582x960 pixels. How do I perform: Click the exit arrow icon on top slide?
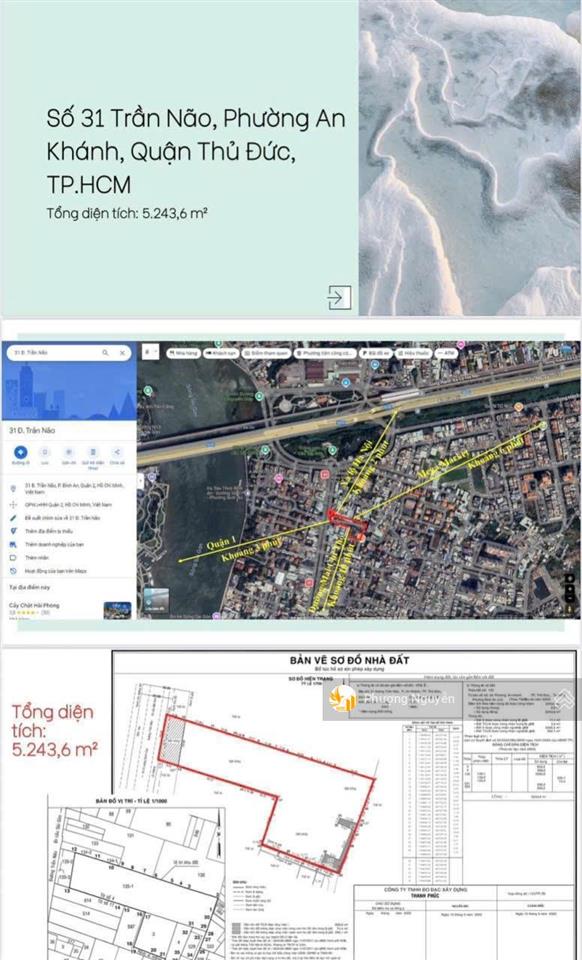click(x=339, y=297)
